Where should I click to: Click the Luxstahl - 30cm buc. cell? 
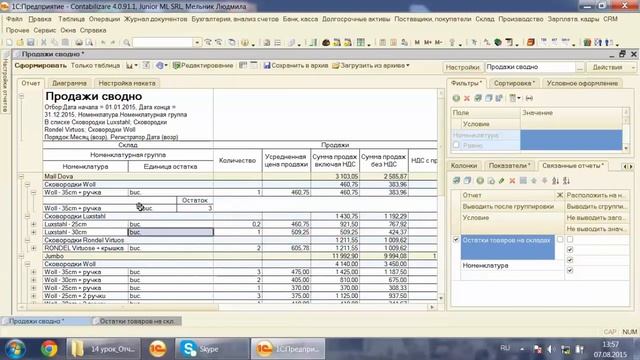(171, 232)
